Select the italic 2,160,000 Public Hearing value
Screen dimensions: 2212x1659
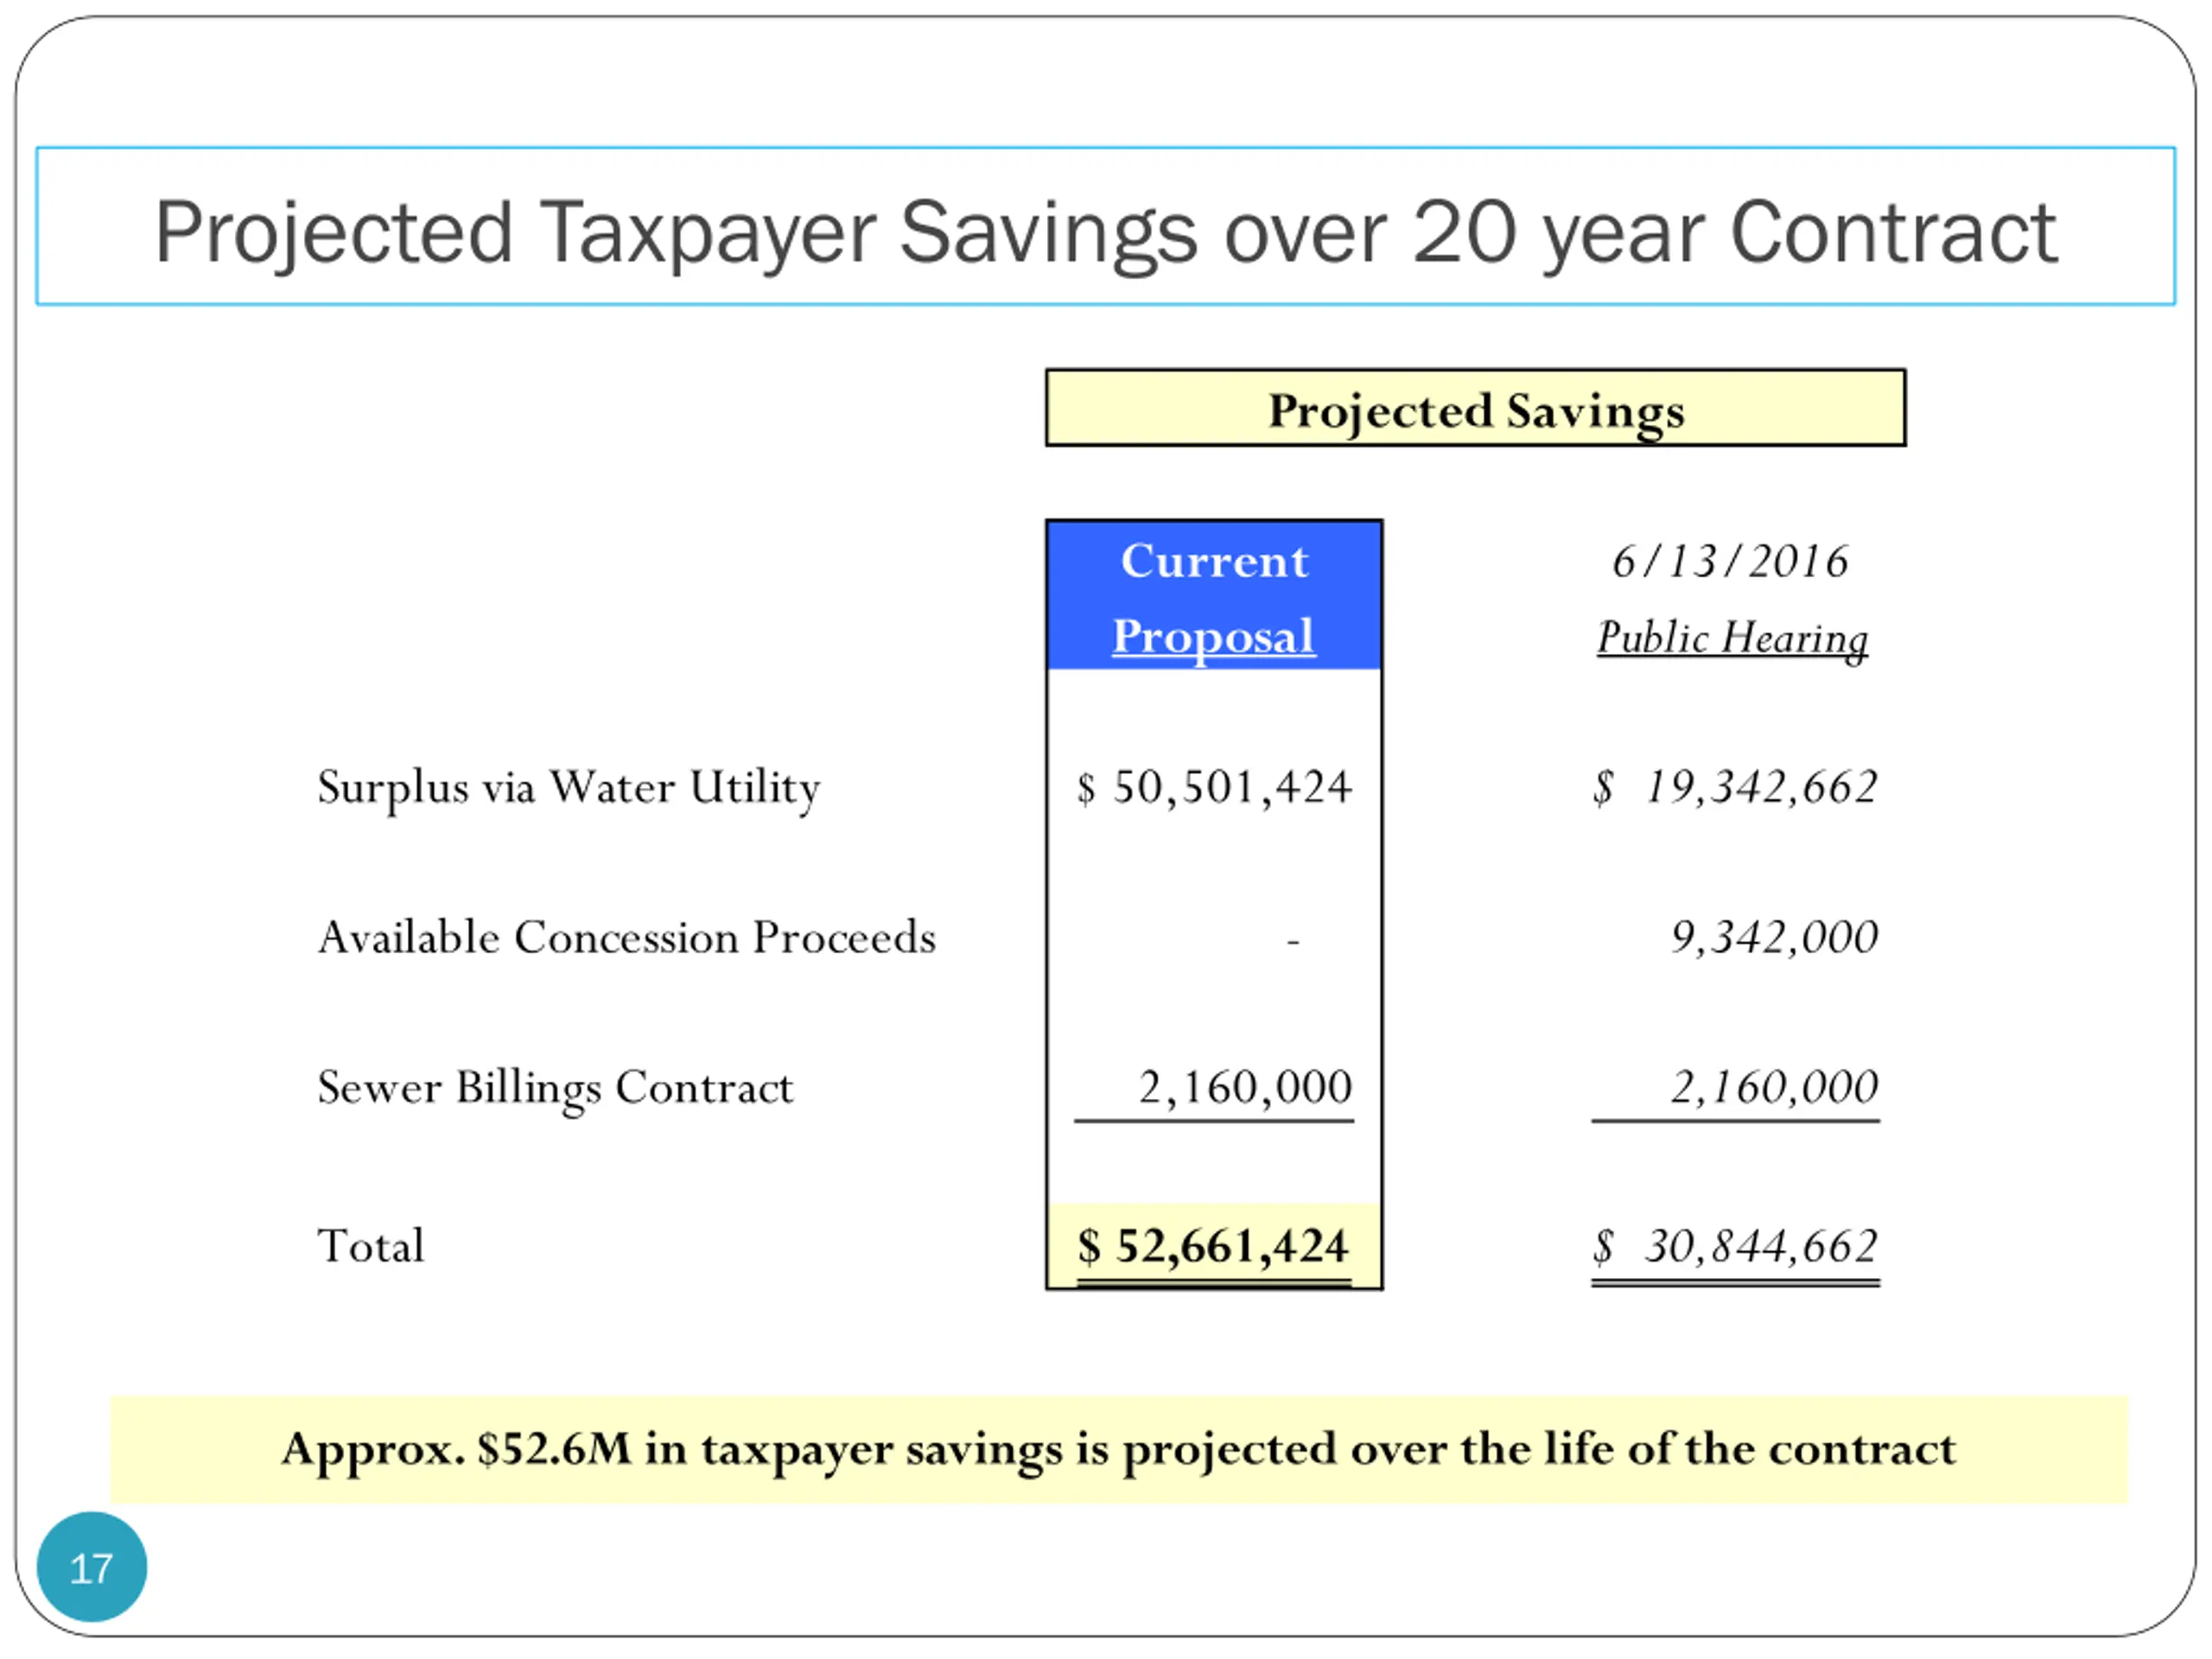1773,1088
